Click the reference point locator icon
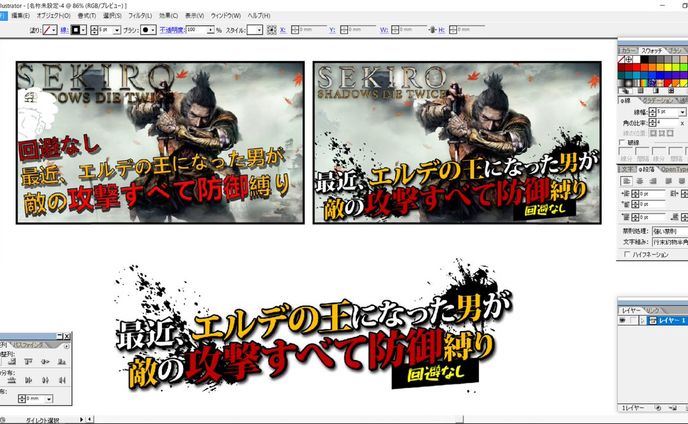The width and height of the screenshot is (688, 424). (272, 30)
